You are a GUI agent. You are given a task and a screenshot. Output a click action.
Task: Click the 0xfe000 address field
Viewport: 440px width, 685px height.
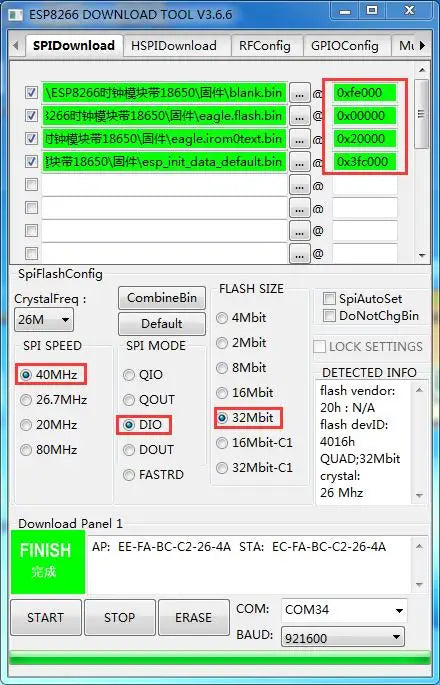point(364,93)
